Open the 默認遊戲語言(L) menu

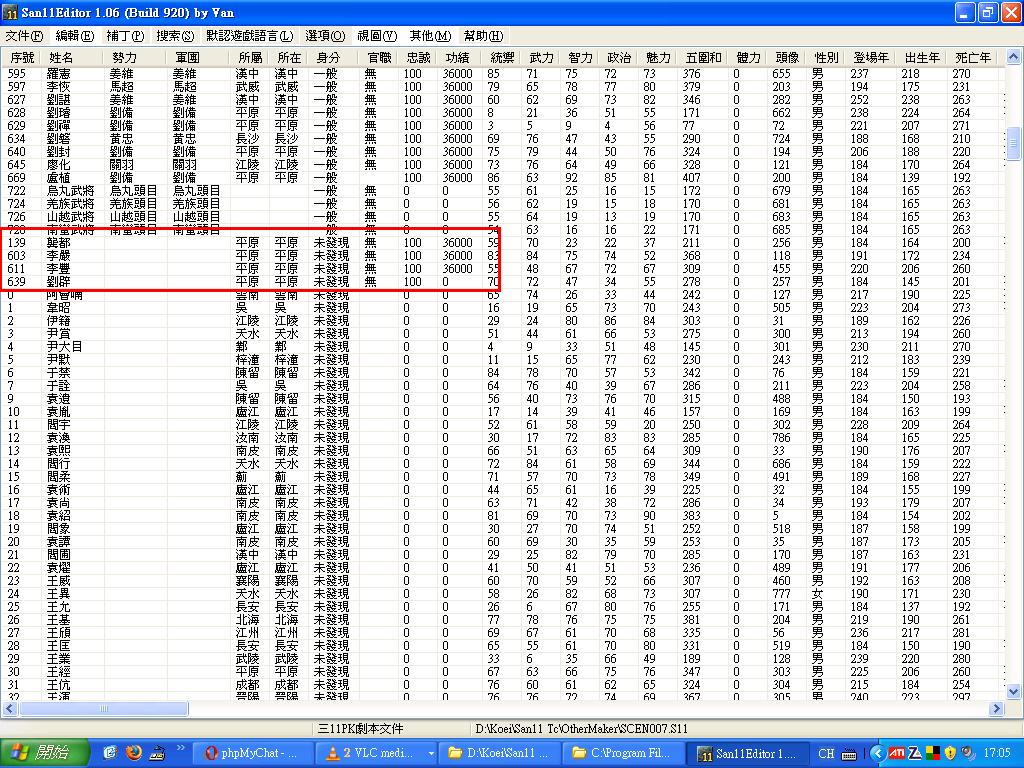pyautogui.click(x=249, y=36)
